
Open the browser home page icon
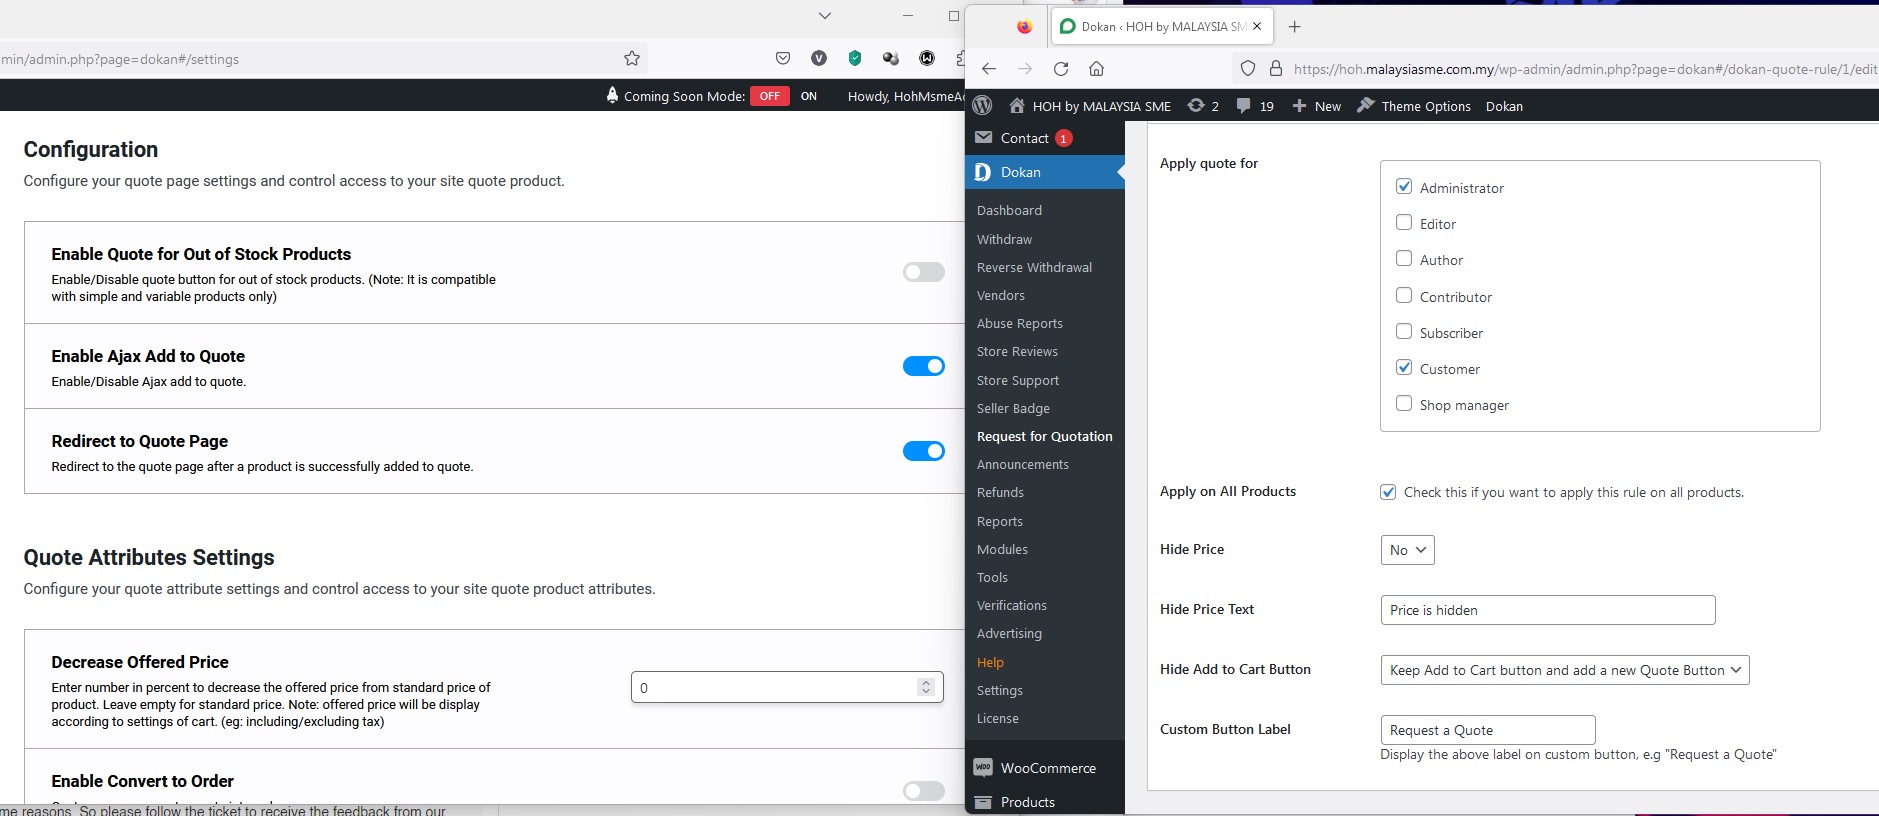tap(1097, 68)
